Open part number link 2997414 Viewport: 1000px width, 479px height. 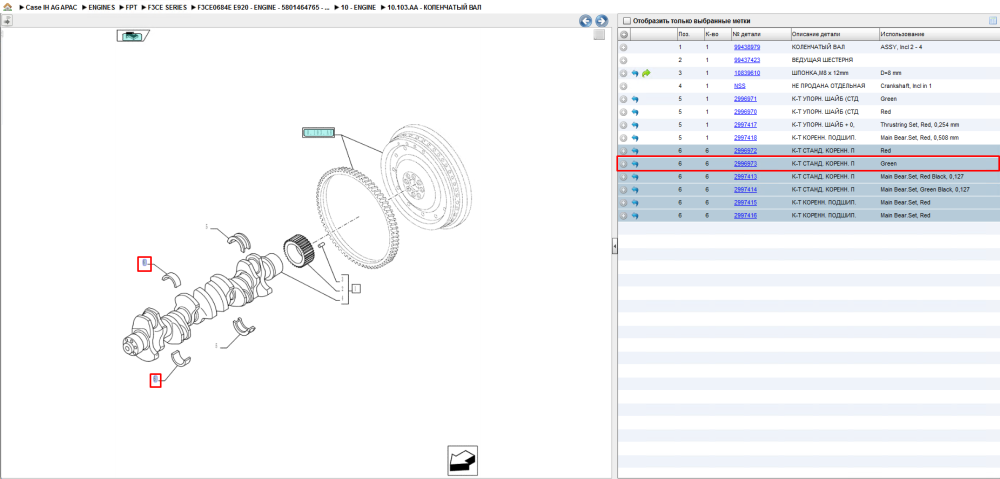(746, 189)
